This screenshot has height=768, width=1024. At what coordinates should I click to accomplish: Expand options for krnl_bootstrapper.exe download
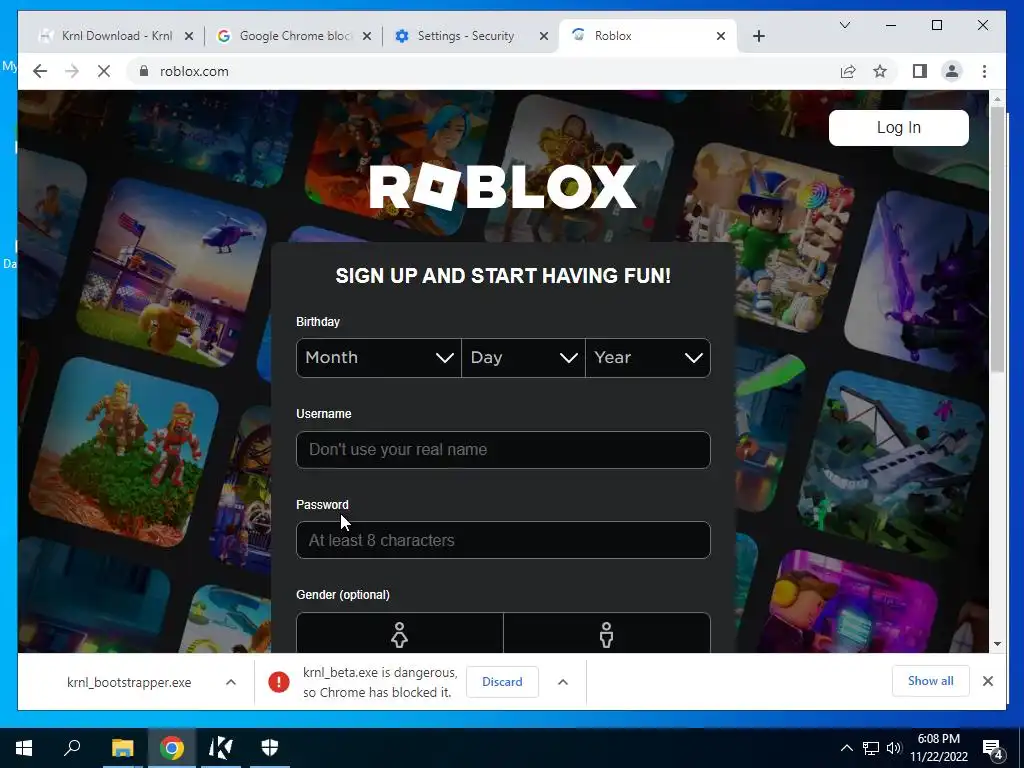(x=231, y=682)
